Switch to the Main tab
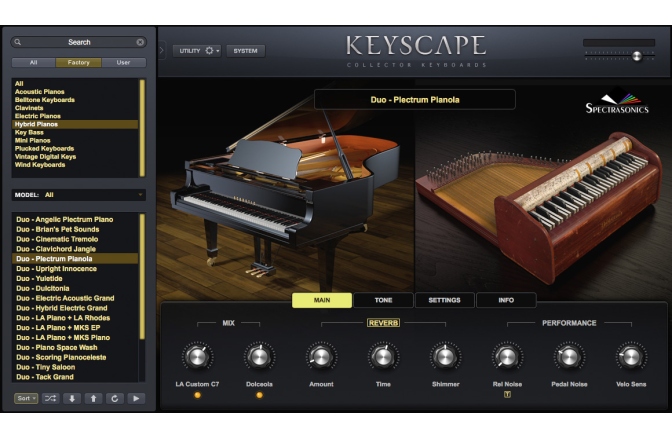 [x=322, y=300]
